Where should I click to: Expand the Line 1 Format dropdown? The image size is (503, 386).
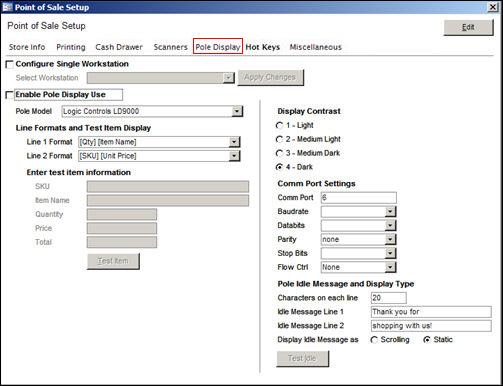[x=234, y=142]
